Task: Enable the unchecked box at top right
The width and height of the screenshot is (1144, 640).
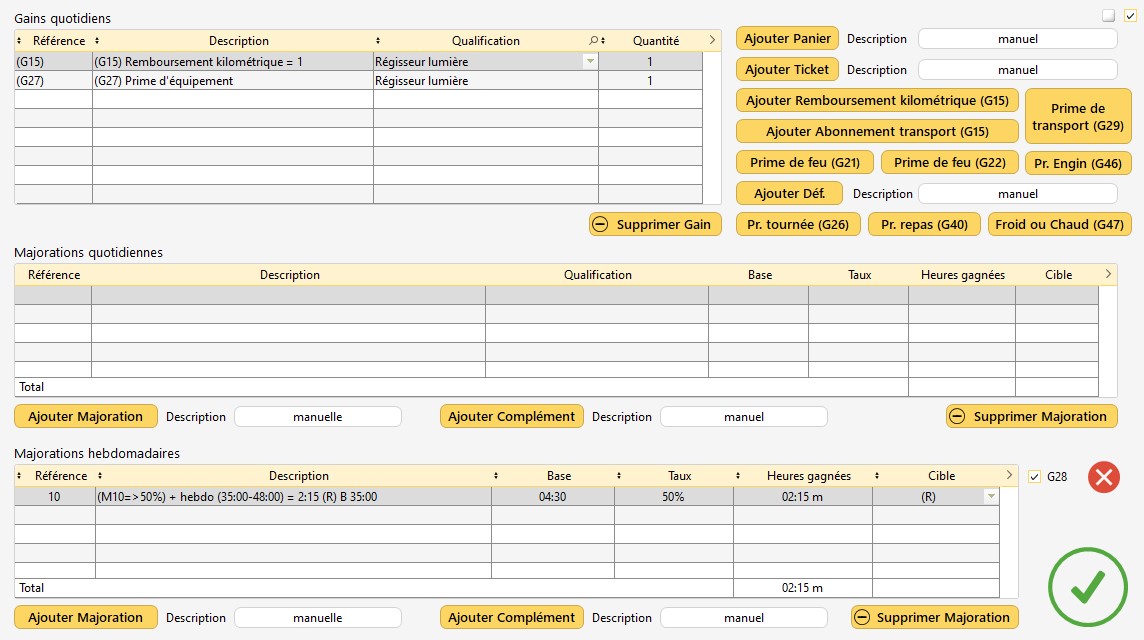Action: click(x=1108, y=15)
